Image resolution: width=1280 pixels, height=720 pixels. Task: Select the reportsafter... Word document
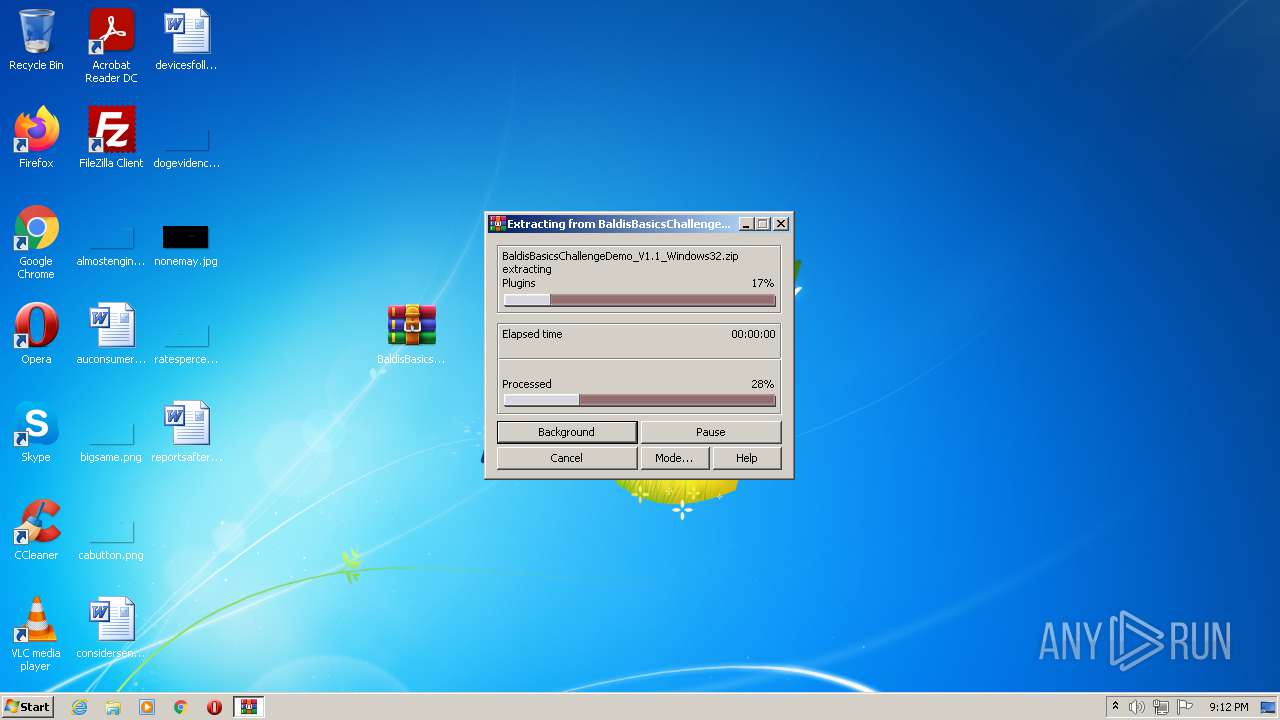pyautogui.click(x=186, y=432)
